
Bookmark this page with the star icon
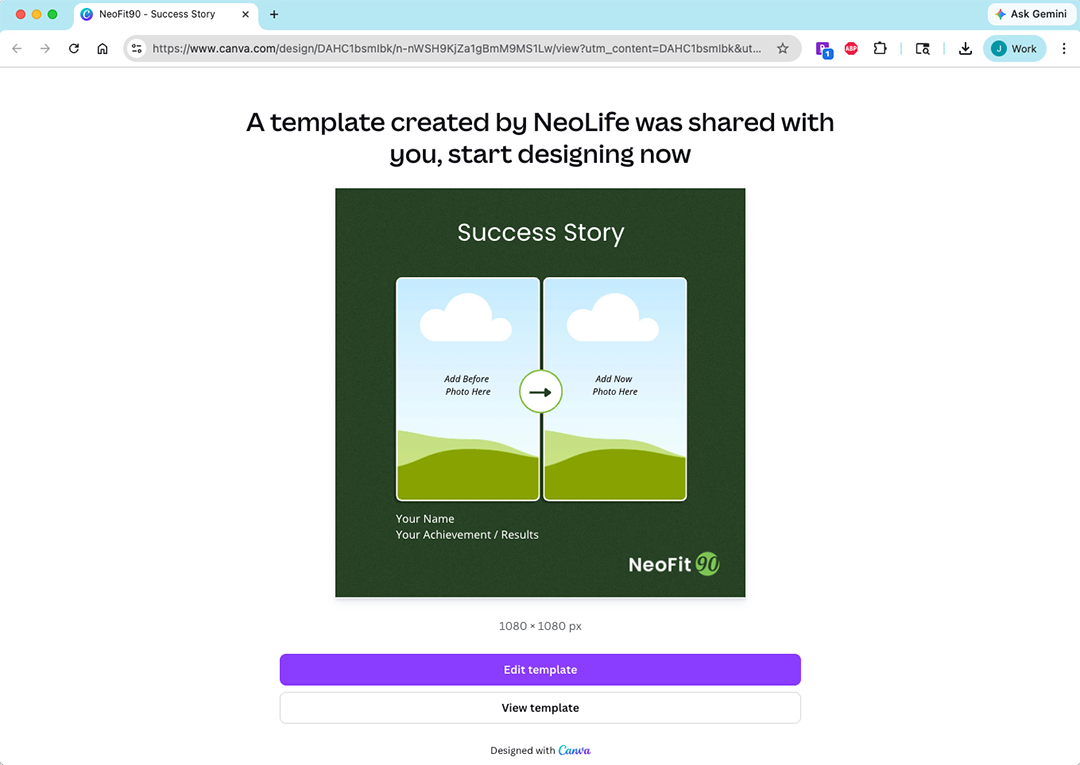click(783, 48)
